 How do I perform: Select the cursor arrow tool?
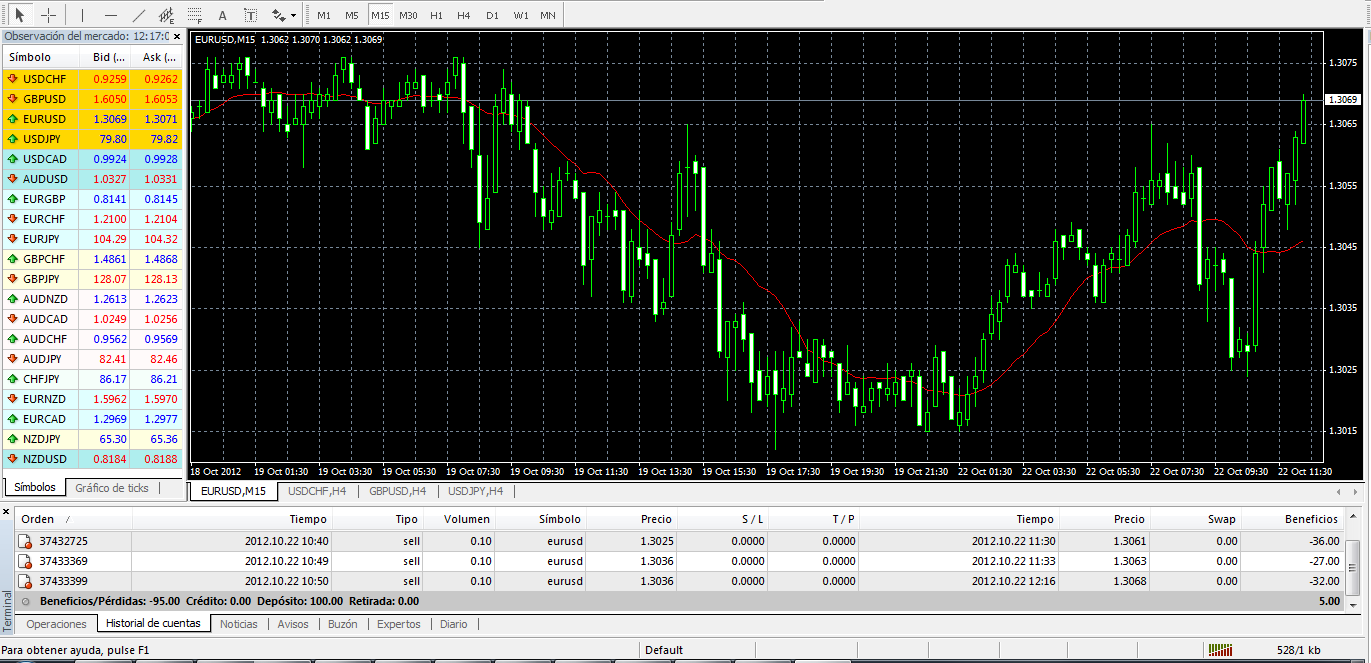tap(19, 15)
